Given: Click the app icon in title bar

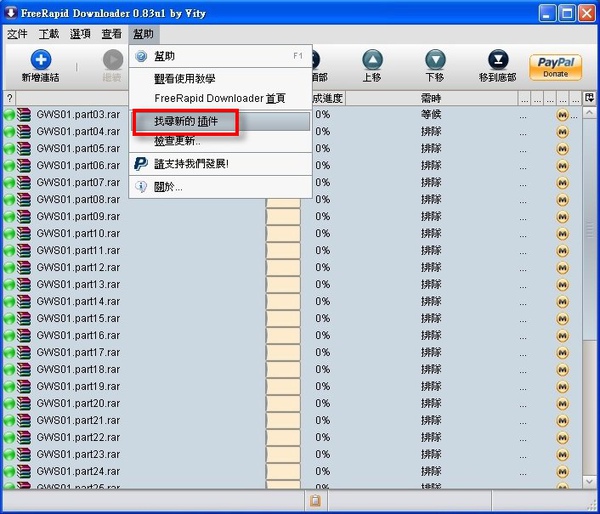Looking at the screenshot, I should (11, 13).
